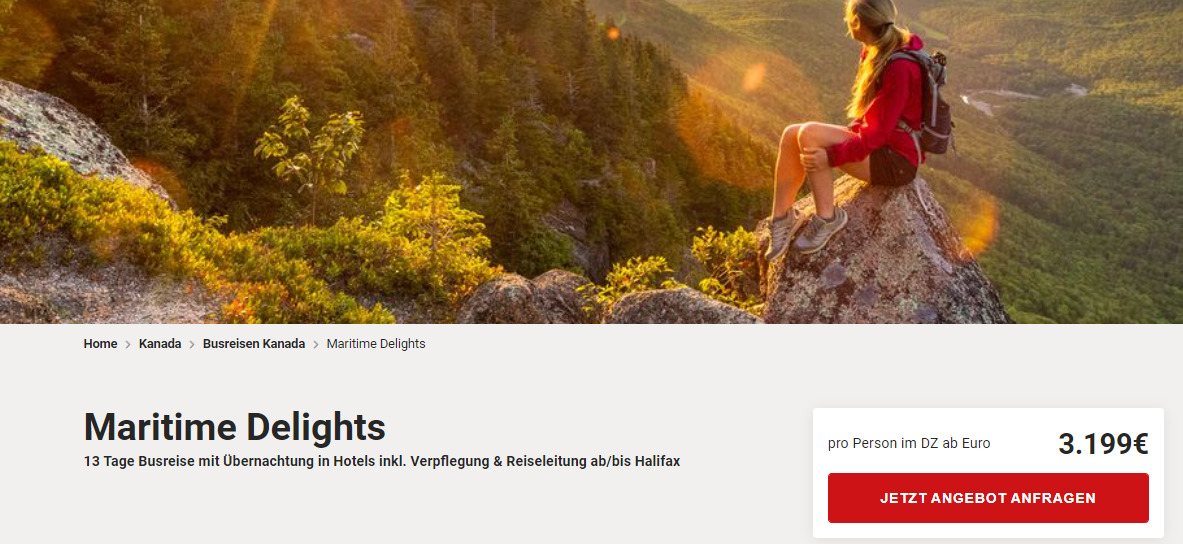Click the chevron before the Maritime Delights breadcrumb

(x=316, y=345)
